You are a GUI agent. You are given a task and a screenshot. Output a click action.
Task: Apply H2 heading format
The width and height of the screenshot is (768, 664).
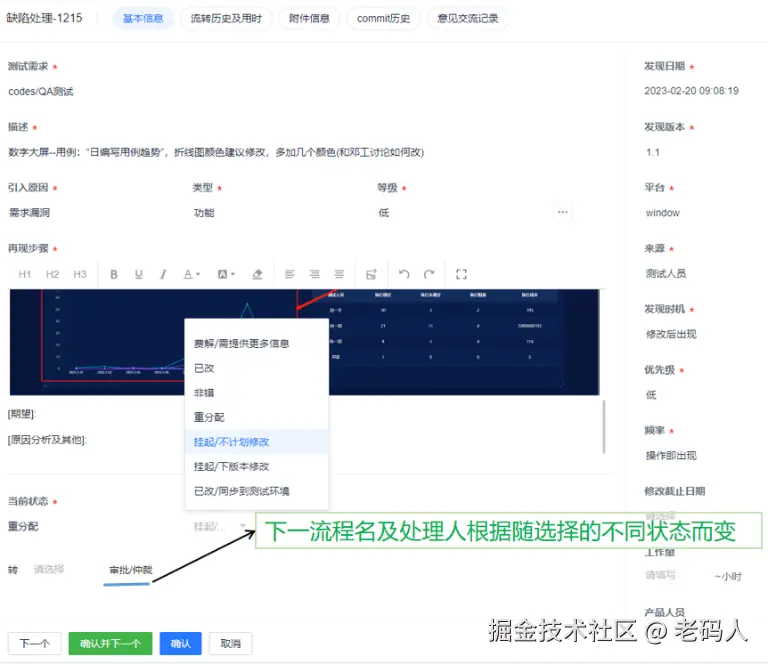tap(52, 274)
